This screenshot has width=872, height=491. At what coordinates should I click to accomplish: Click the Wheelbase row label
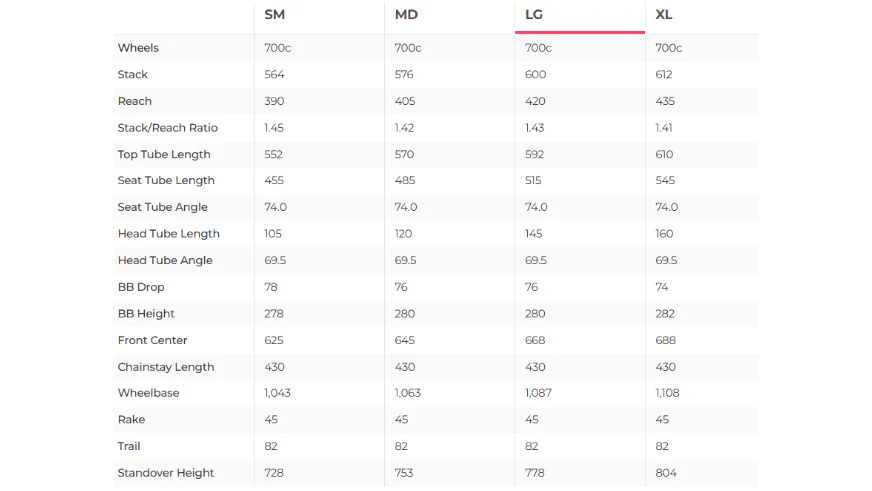pos(148,393)
